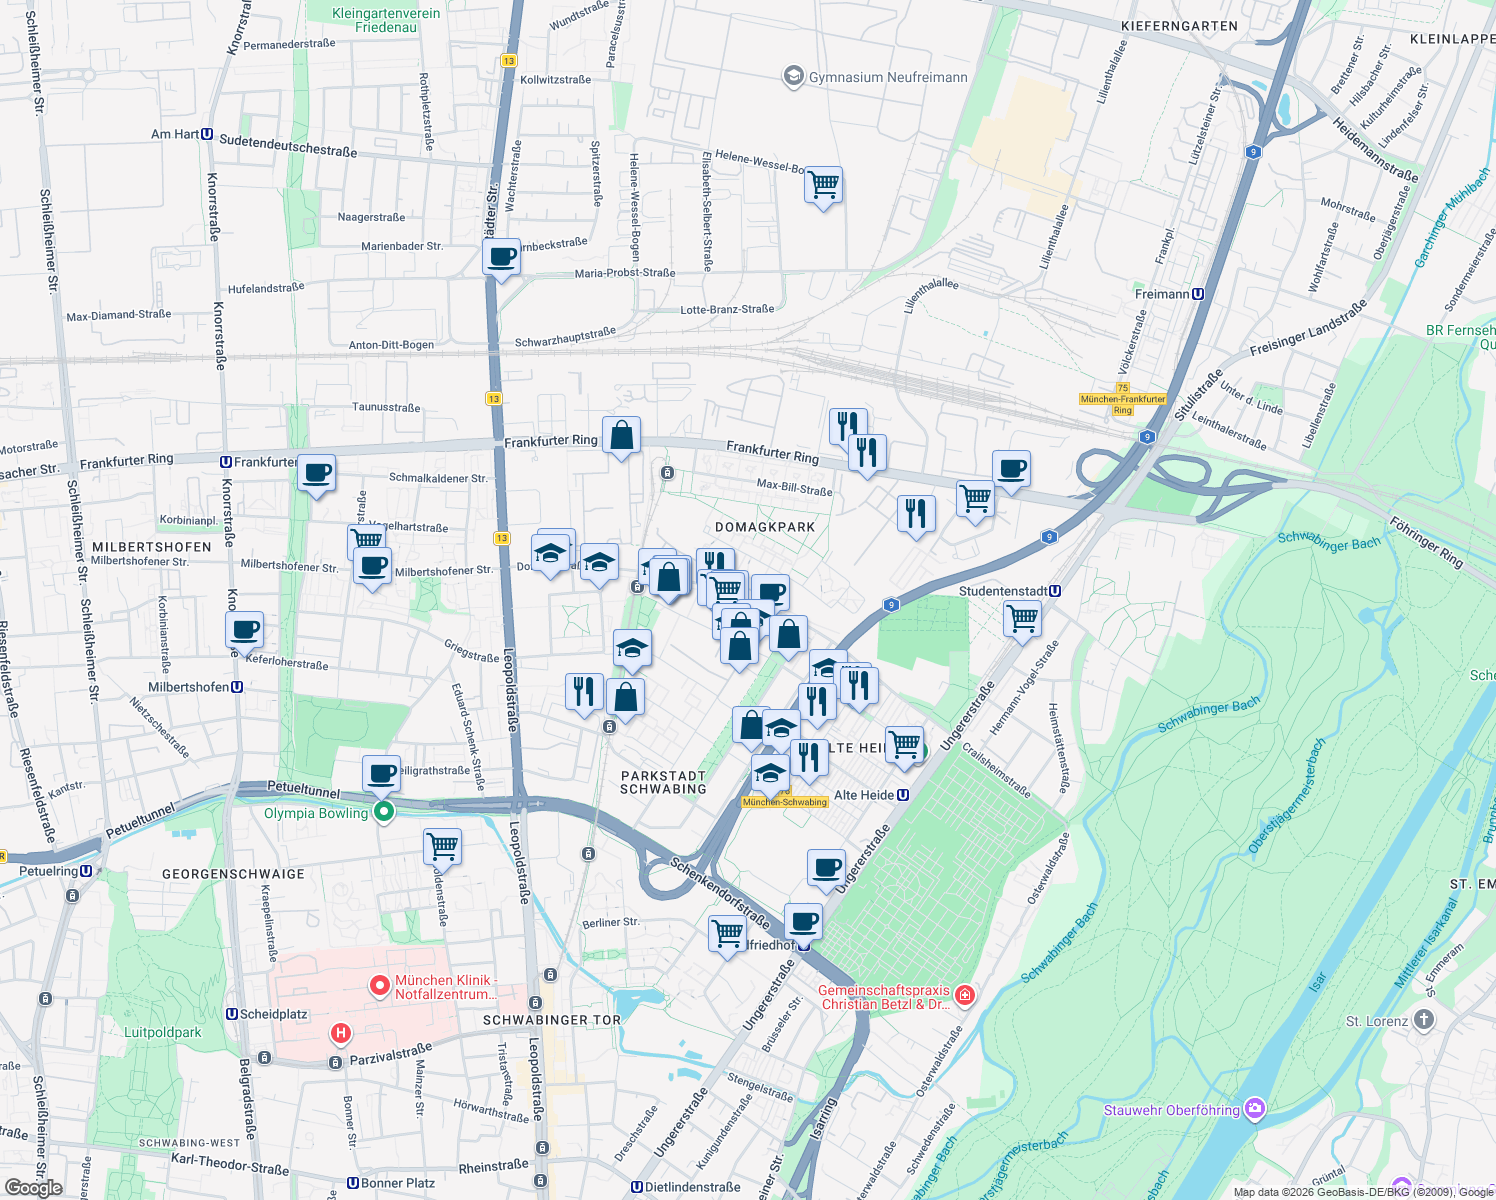Viewport: 1496px width, 1200px height.
Task: Select the Gymnasium Neufreimann school marker
Action: [x=792, y=77]
